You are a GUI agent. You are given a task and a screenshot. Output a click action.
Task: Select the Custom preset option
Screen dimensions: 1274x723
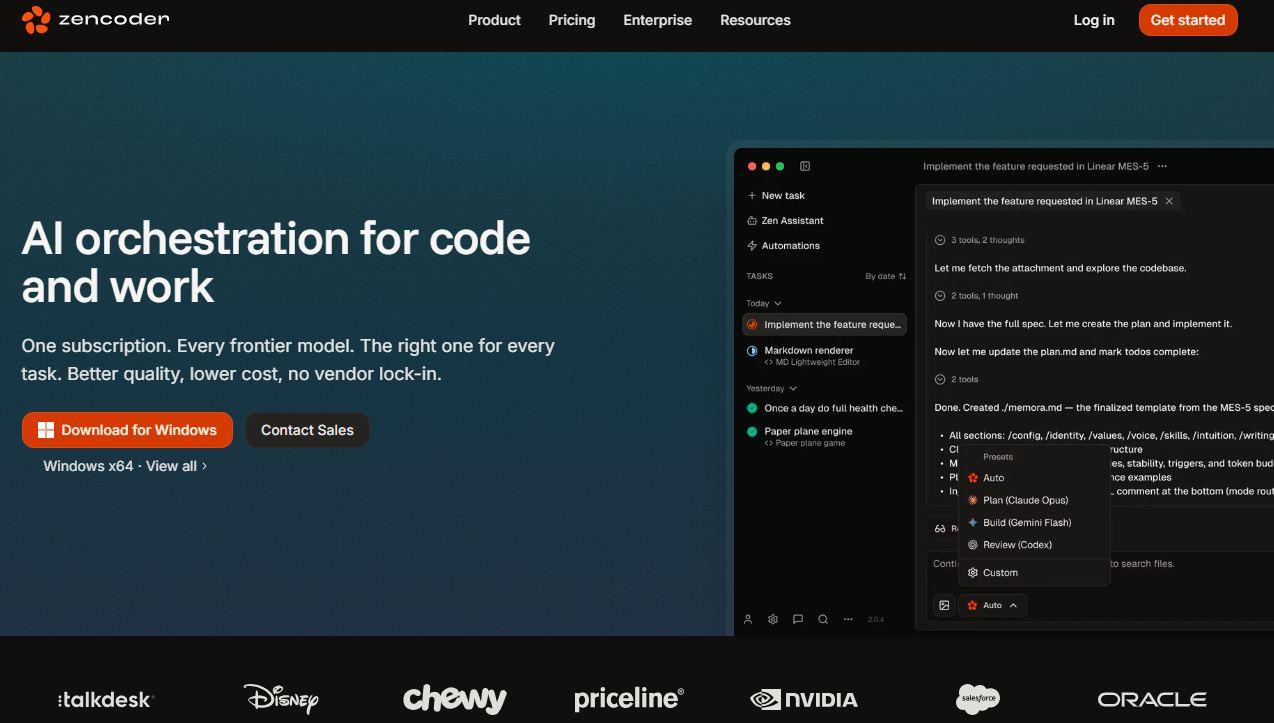coord(1035,573)
